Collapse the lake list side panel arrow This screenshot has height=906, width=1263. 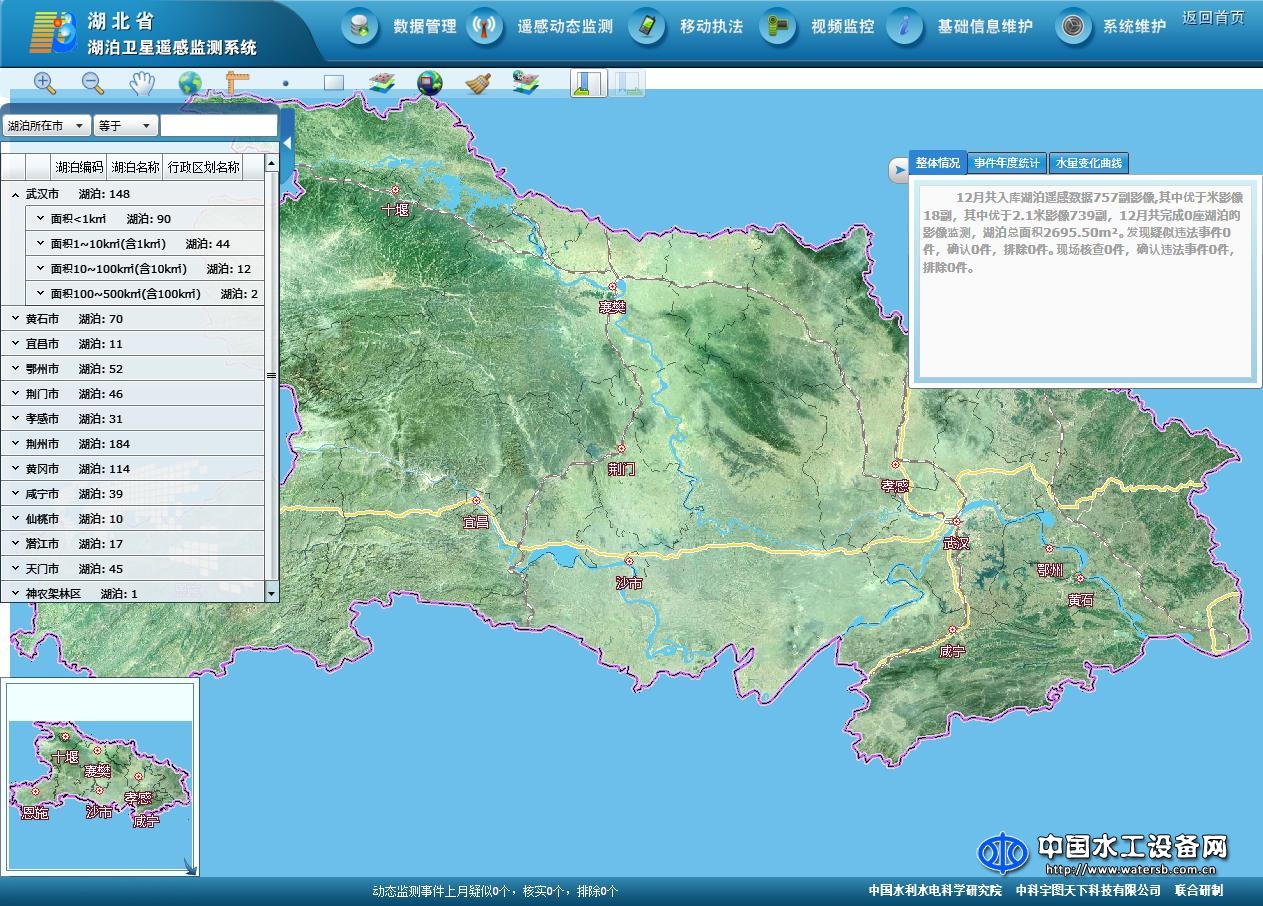(287, 144)
